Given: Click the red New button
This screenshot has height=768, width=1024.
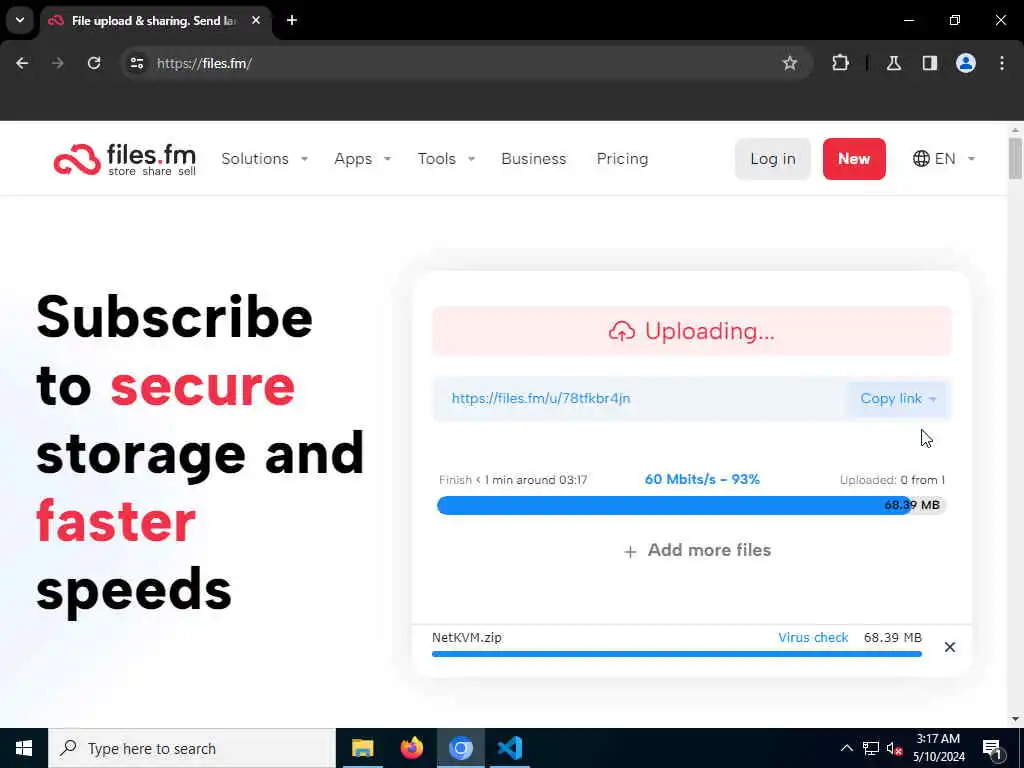Looking at the screenshot, I should (x=854, y=159).
